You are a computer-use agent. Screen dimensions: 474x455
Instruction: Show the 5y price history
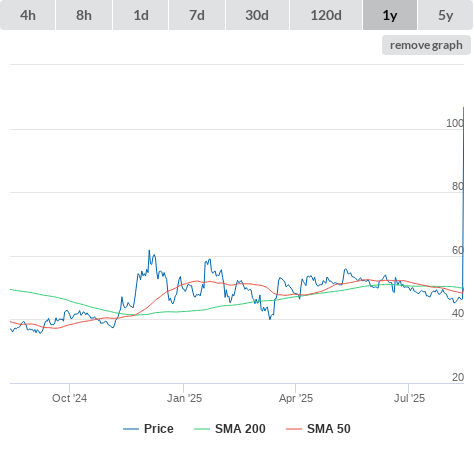(x=446, y=15)
